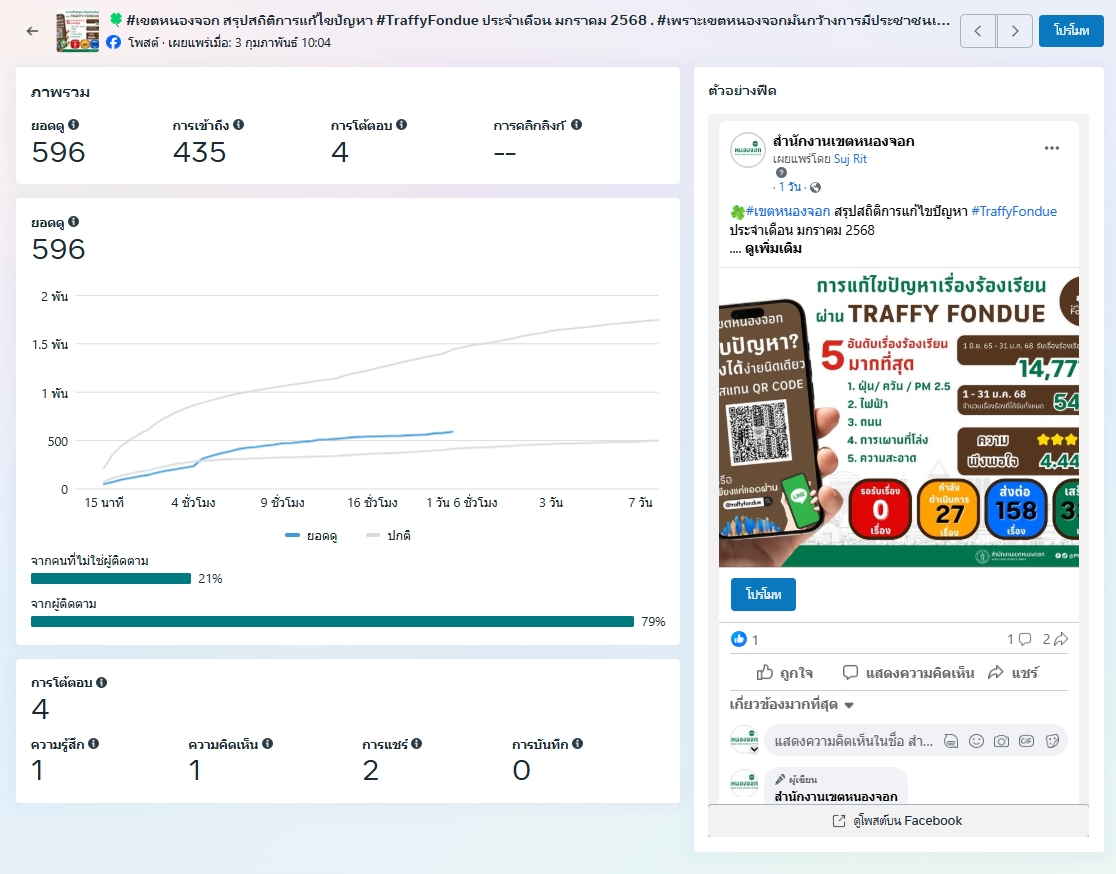Show info for การแชร์ metric

point(416,744)
